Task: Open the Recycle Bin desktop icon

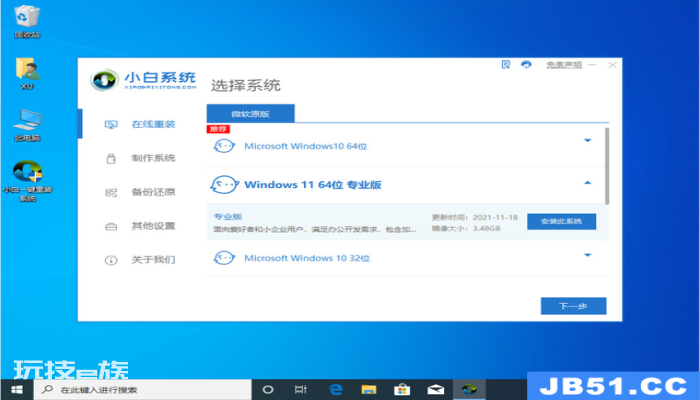Action: (27, 21)
